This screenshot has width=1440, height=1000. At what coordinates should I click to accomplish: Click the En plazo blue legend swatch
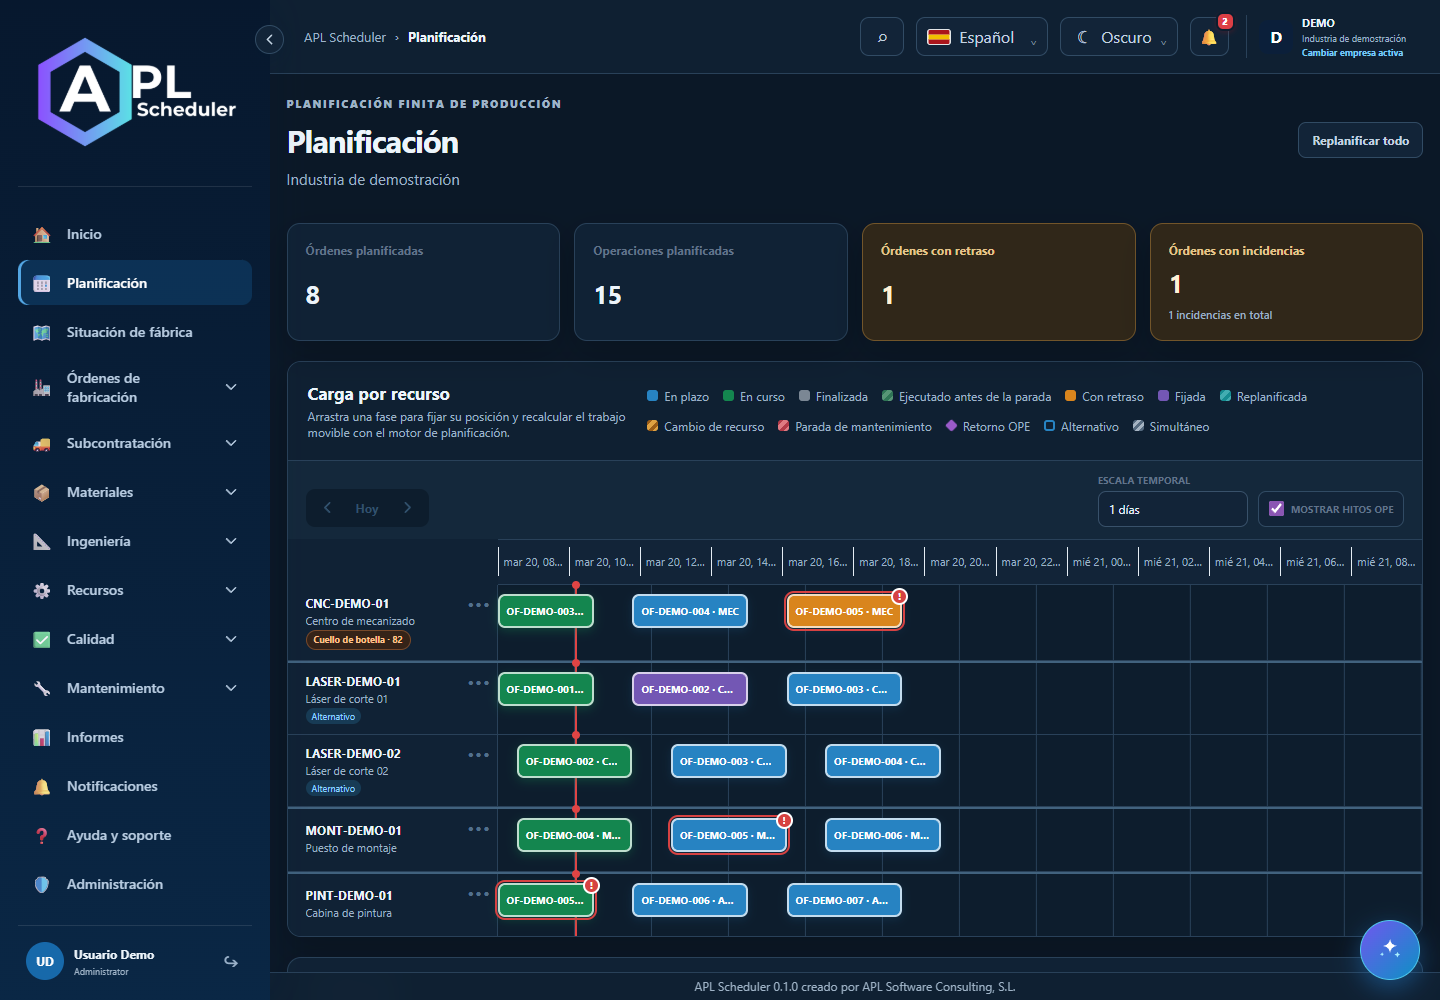pos(653,396)
